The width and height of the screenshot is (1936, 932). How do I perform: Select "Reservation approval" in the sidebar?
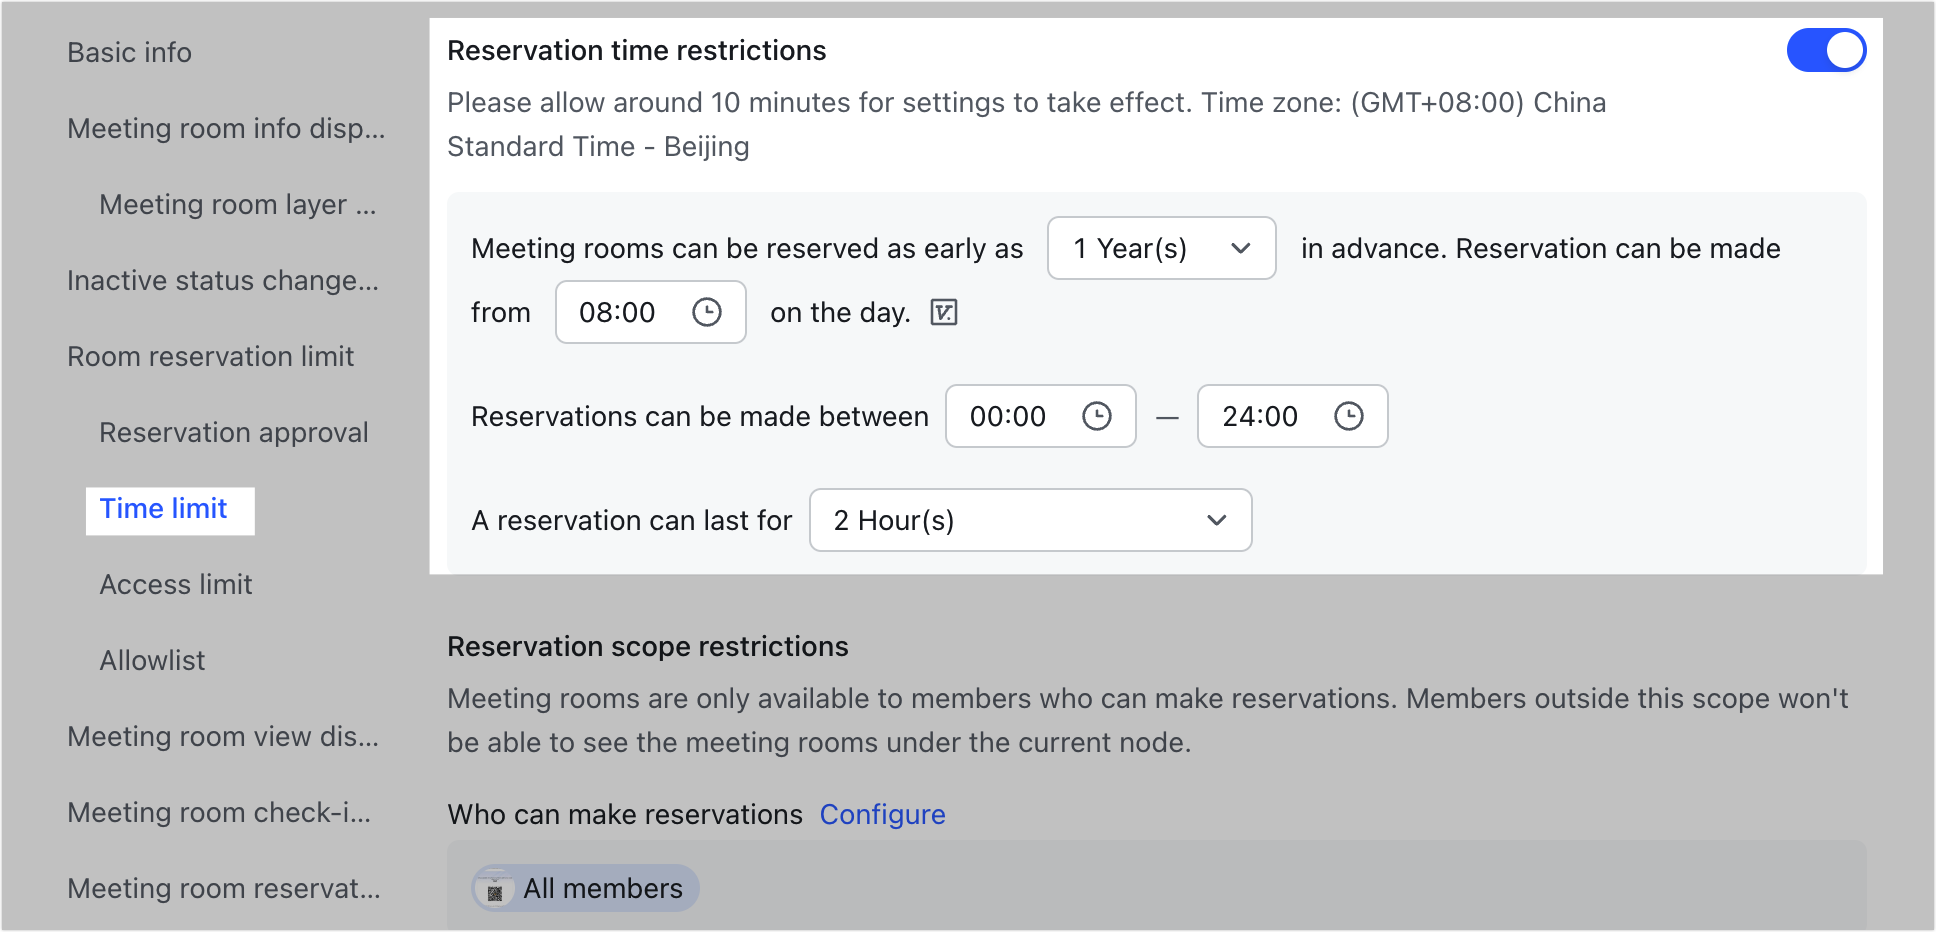point(234,432)
